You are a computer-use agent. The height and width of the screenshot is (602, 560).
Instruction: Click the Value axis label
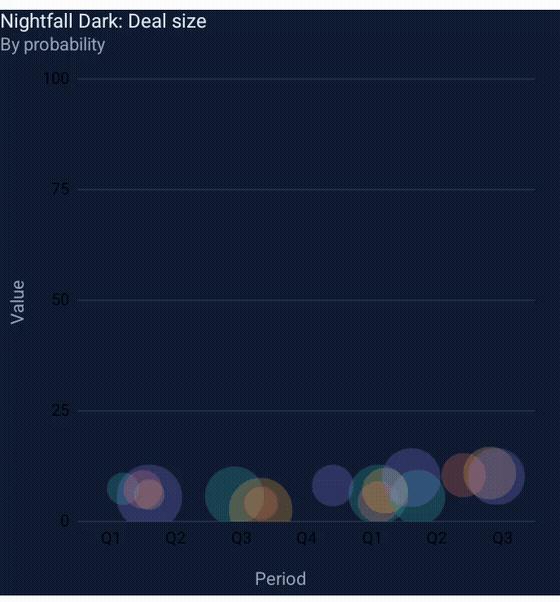point(18,303)
